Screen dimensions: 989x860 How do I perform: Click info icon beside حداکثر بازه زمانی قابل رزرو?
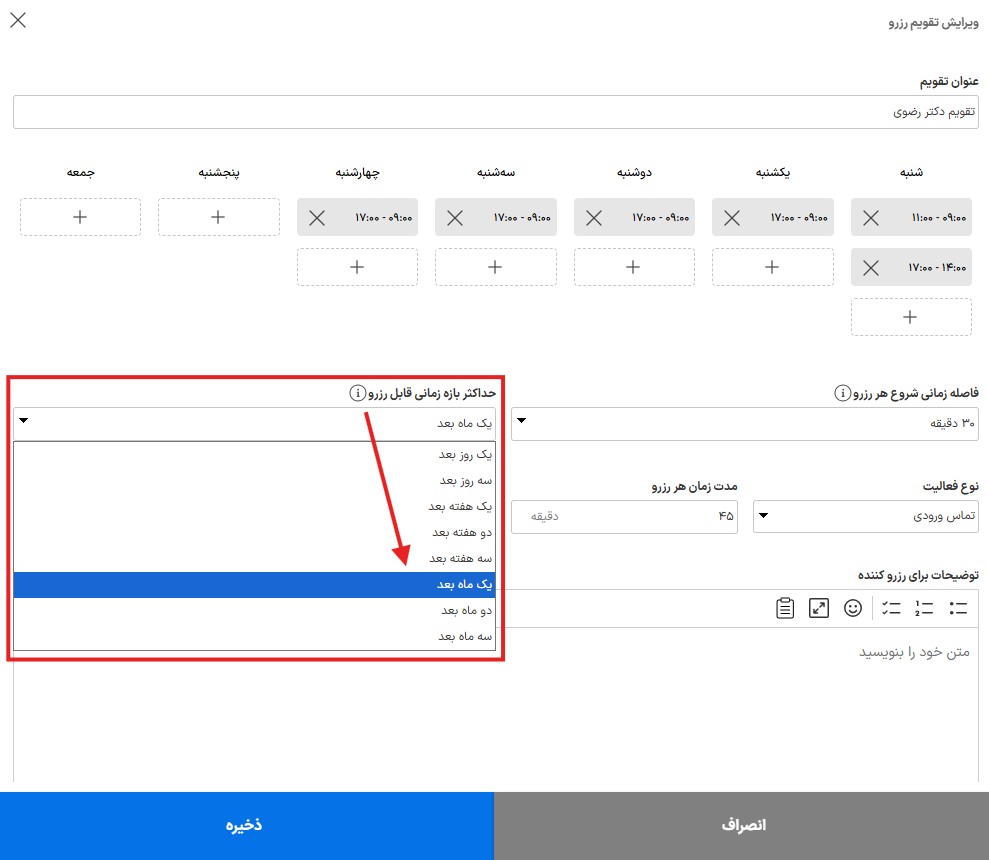[358, 393]
